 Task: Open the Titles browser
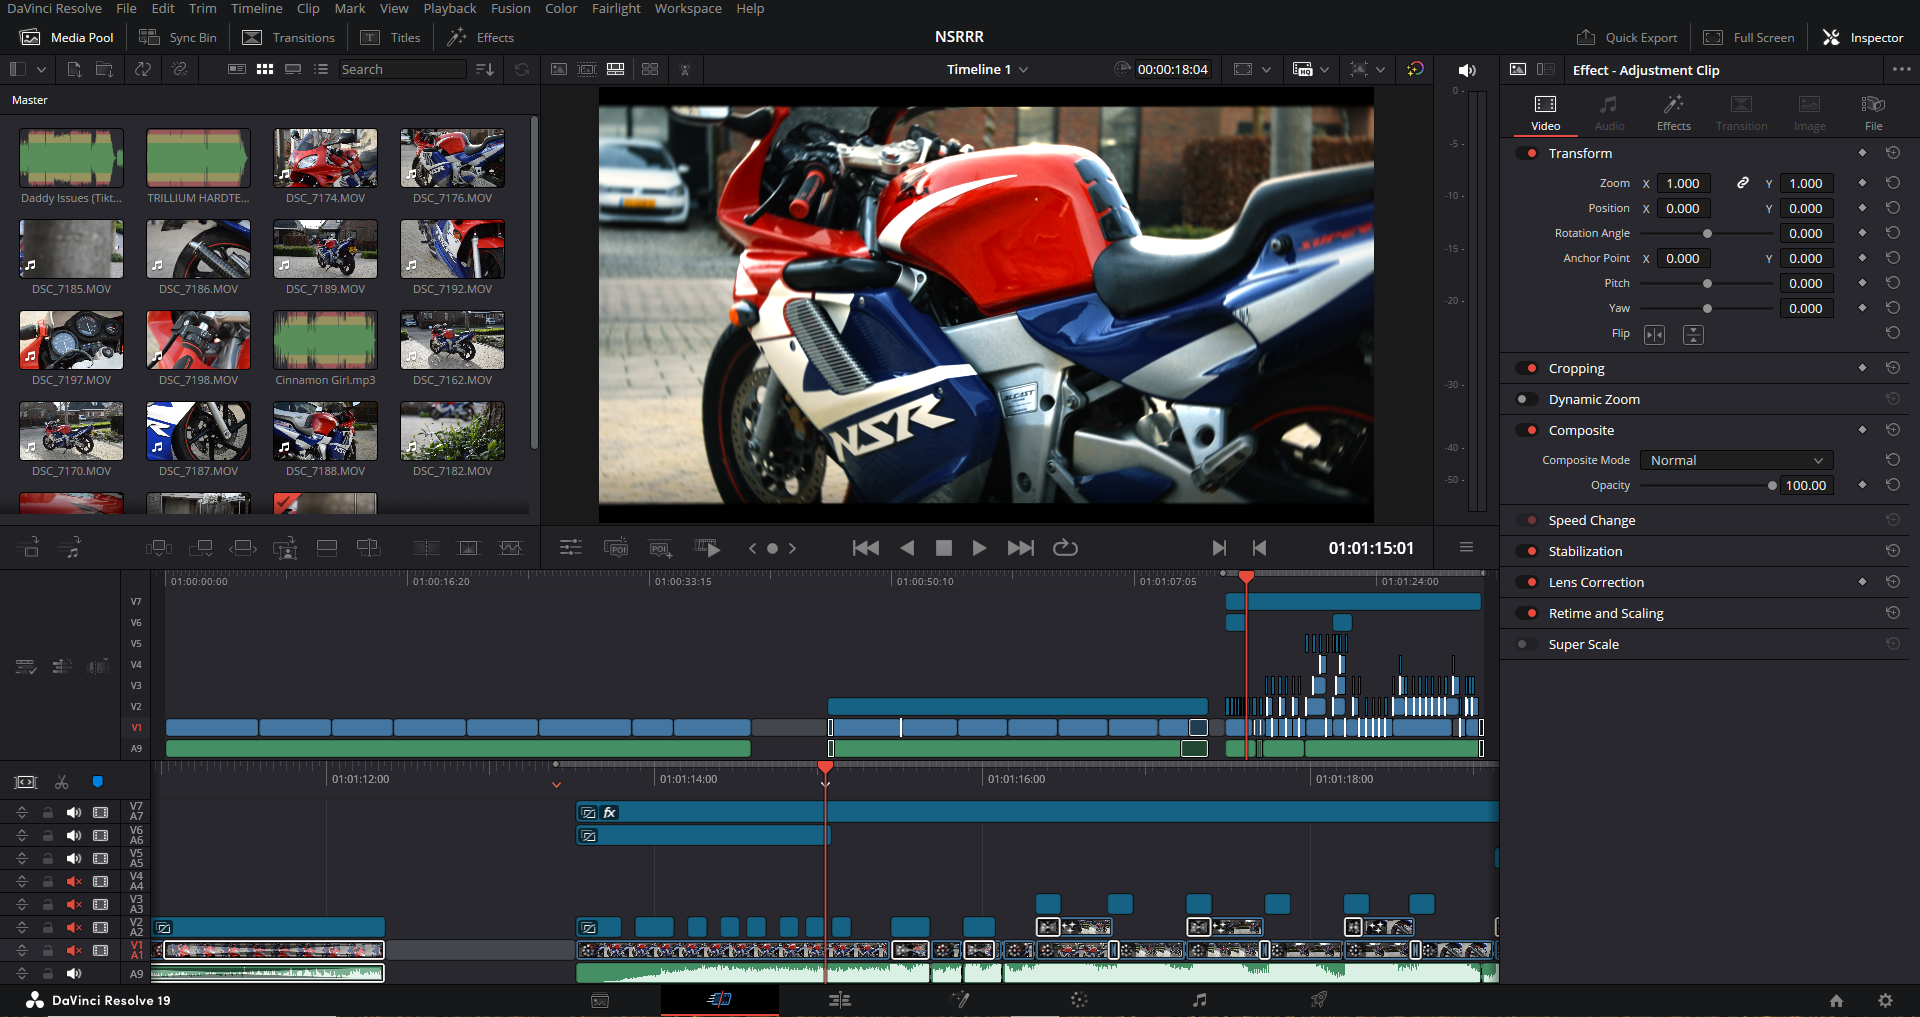click(x=391, y=38)
